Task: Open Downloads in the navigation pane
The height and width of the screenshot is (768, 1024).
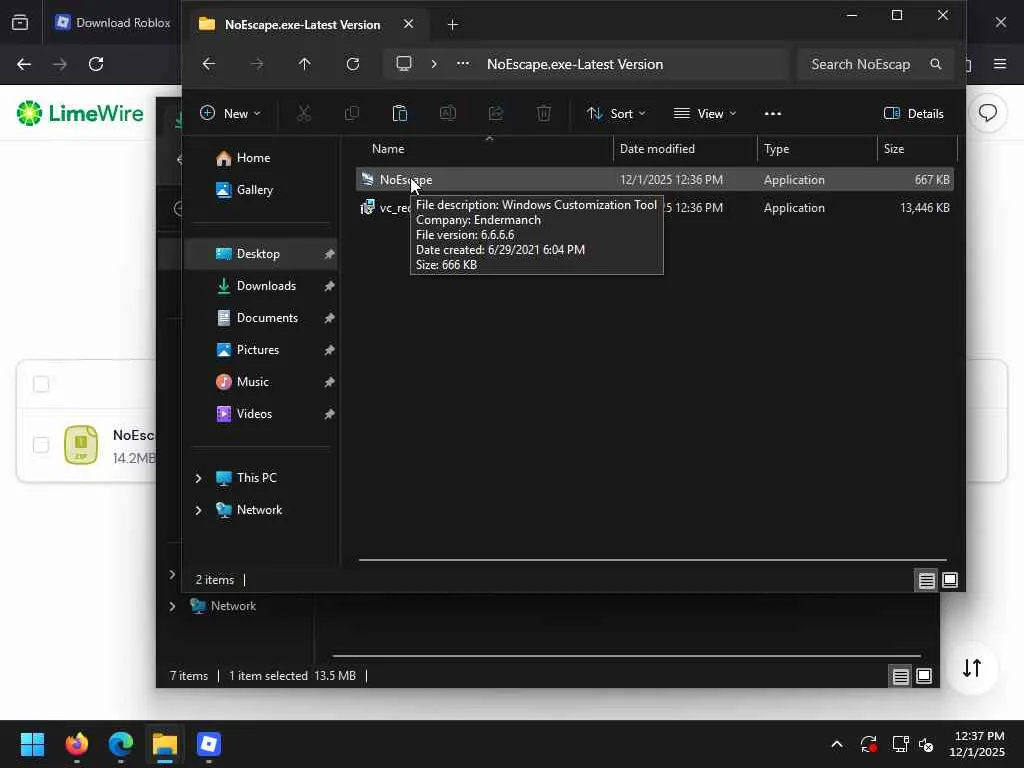Action: coord(265,286)
